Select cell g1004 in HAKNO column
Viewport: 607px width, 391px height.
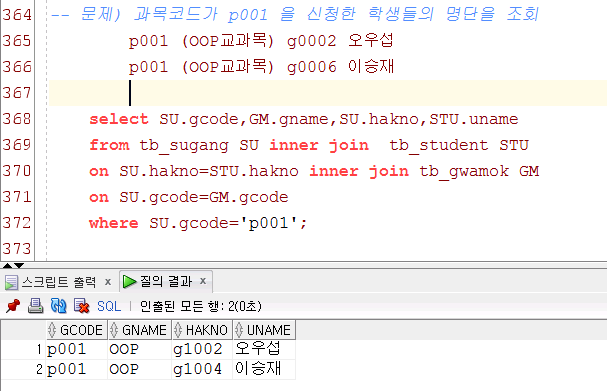click(x=202, y=369)
